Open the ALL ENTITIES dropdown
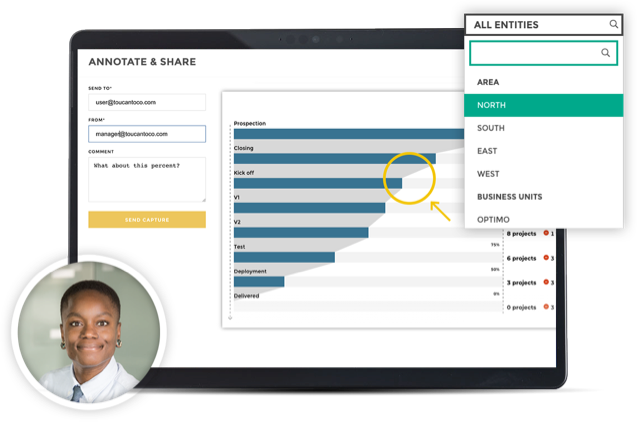The image size is (637, 422). click(x=540, y=25)
